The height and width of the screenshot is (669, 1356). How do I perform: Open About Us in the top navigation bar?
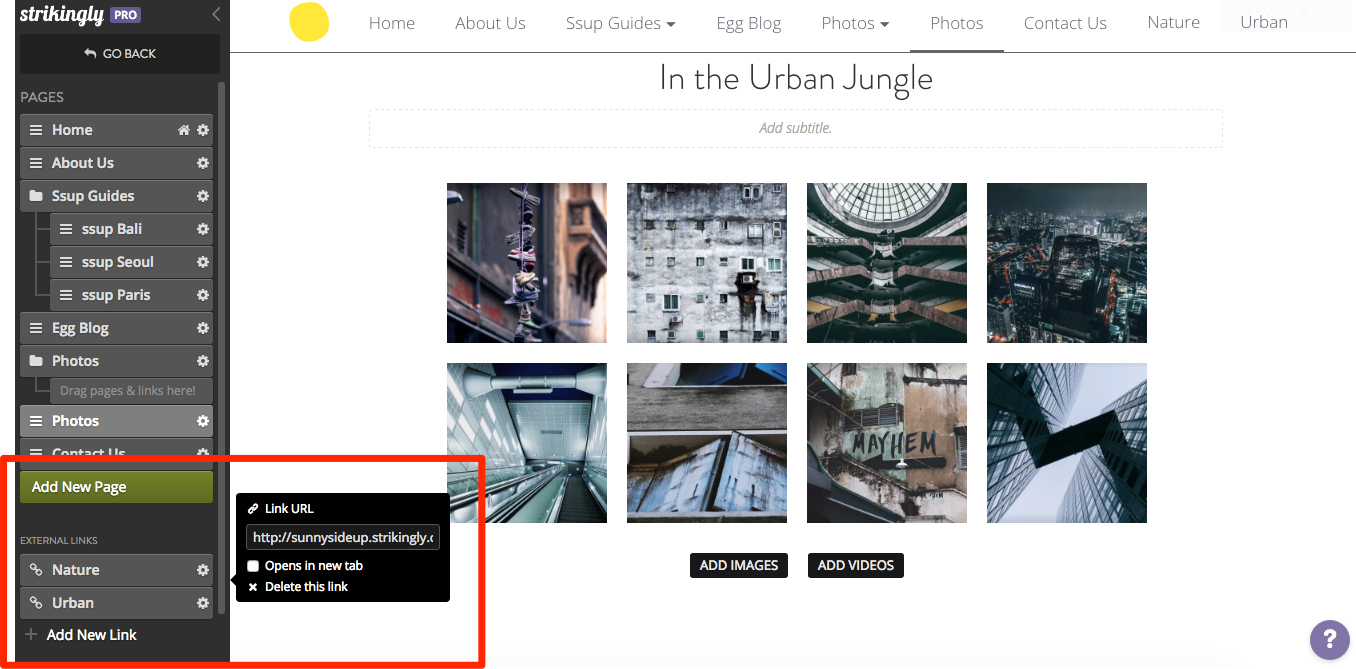click(490, 23)
